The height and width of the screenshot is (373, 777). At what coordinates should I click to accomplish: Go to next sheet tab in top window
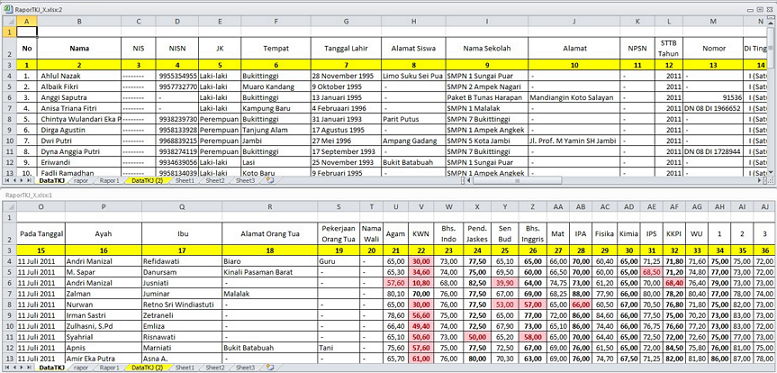[21, 181]
